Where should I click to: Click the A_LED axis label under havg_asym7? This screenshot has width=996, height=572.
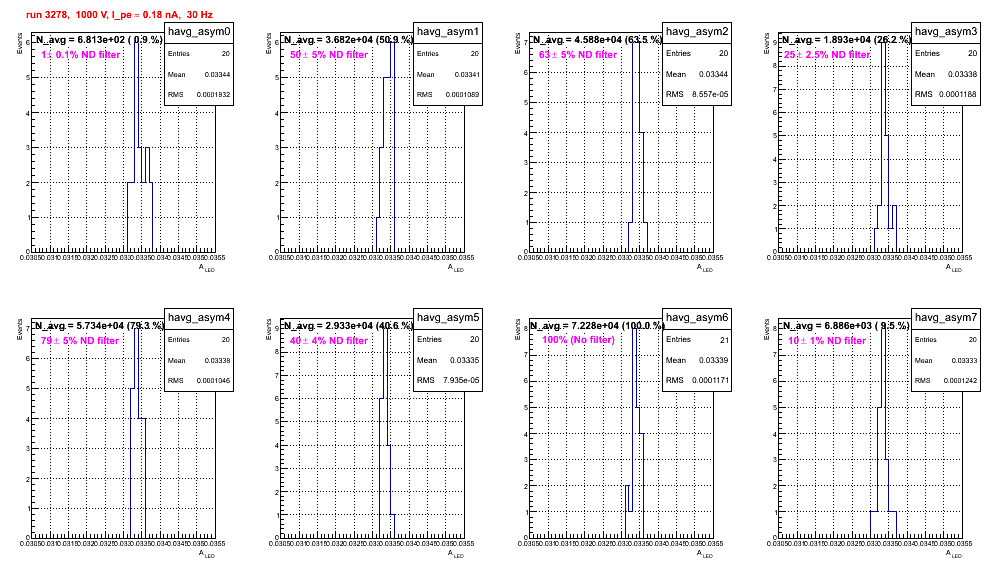pos(954,554)
